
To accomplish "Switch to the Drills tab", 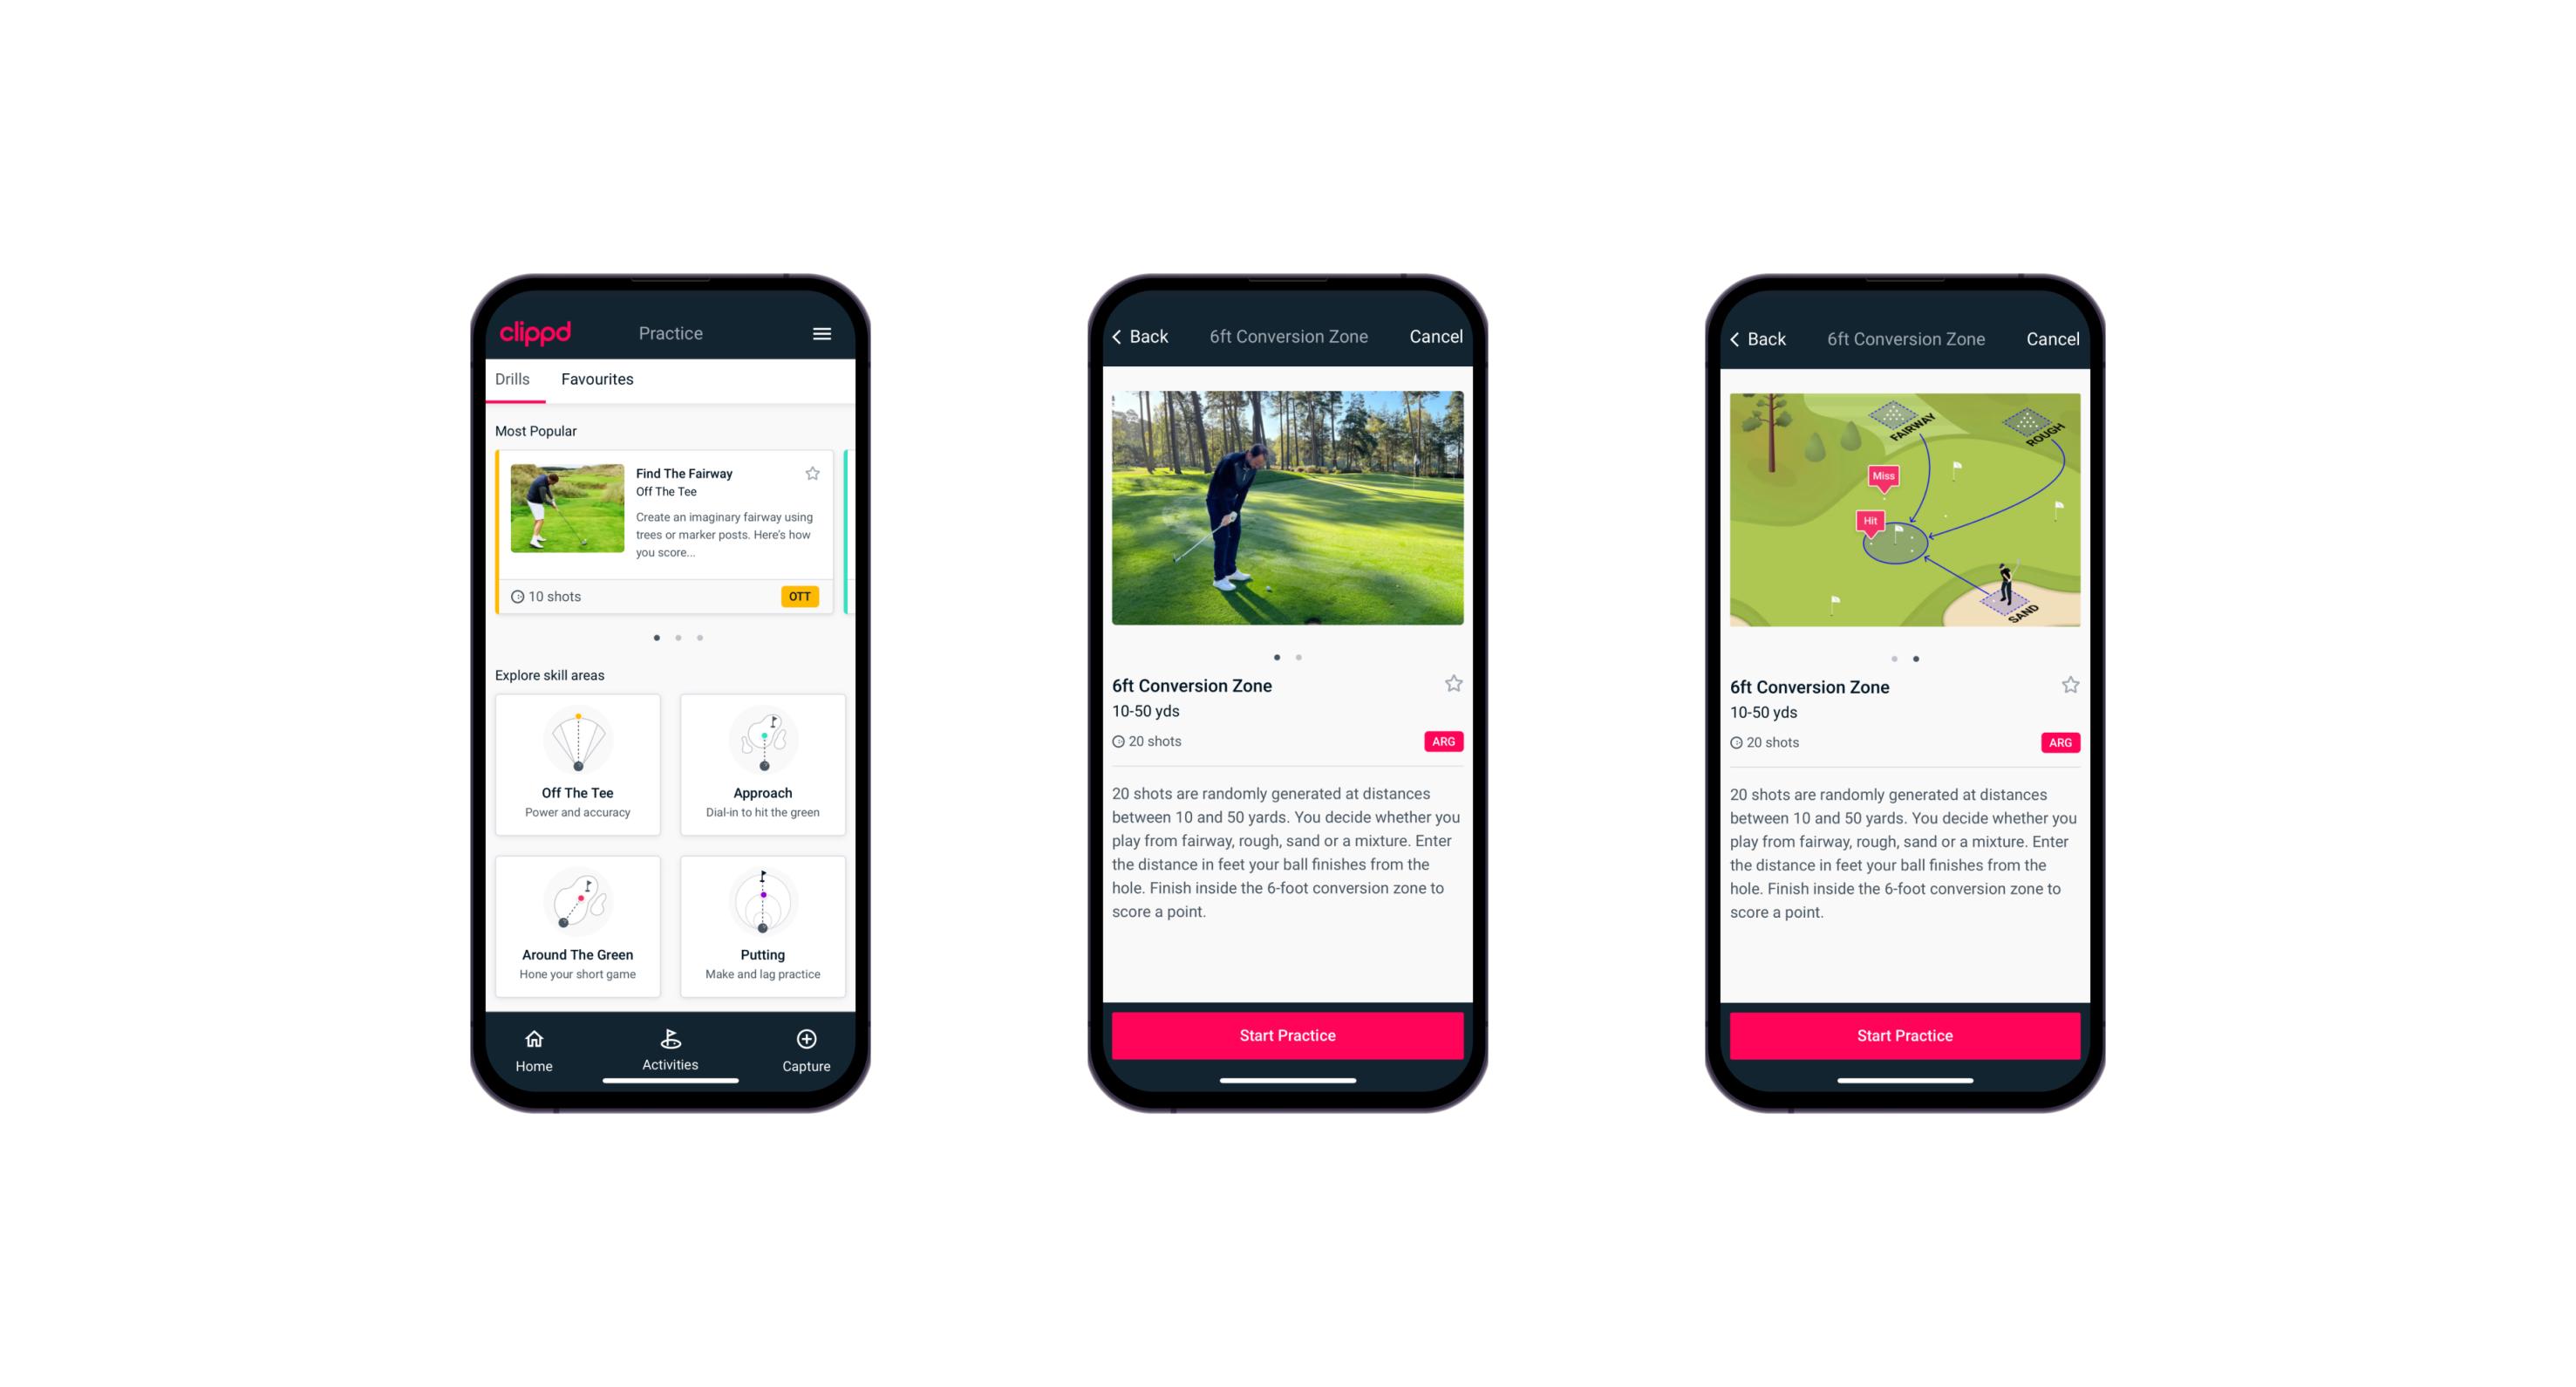I will tap(510, 376).
